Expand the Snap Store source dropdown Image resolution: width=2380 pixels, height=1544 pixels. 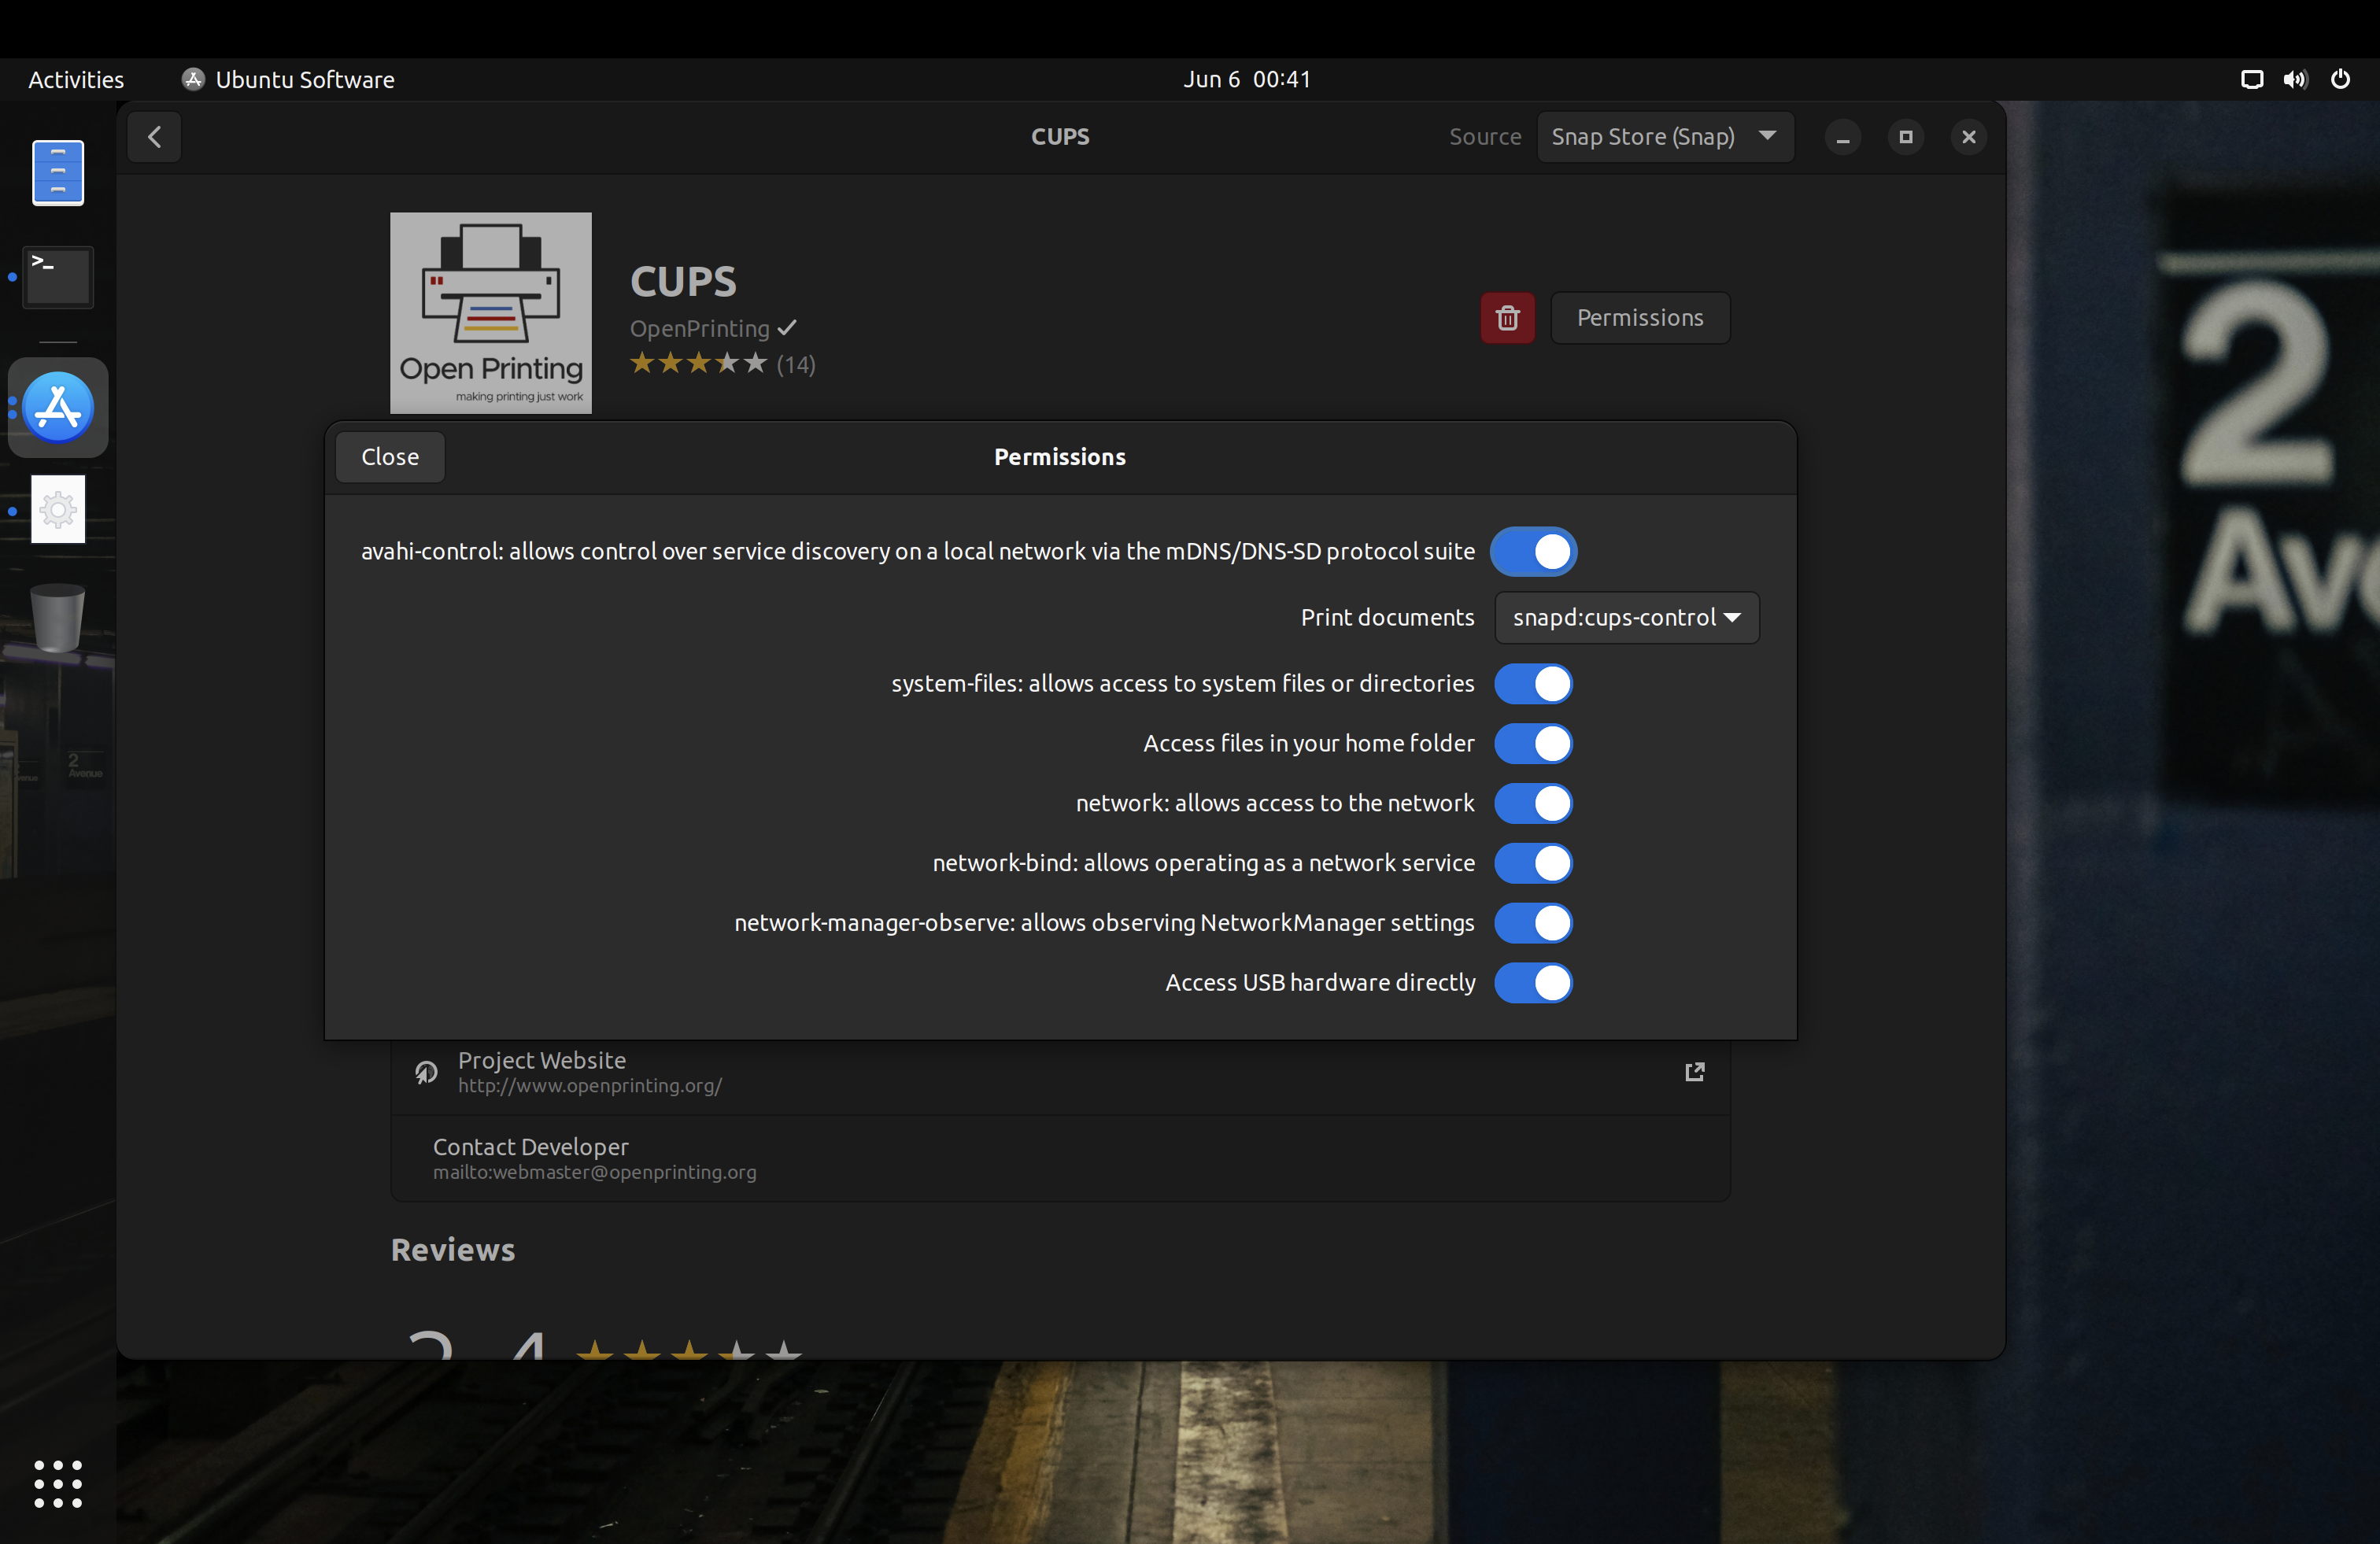[x=1664, y=137]
